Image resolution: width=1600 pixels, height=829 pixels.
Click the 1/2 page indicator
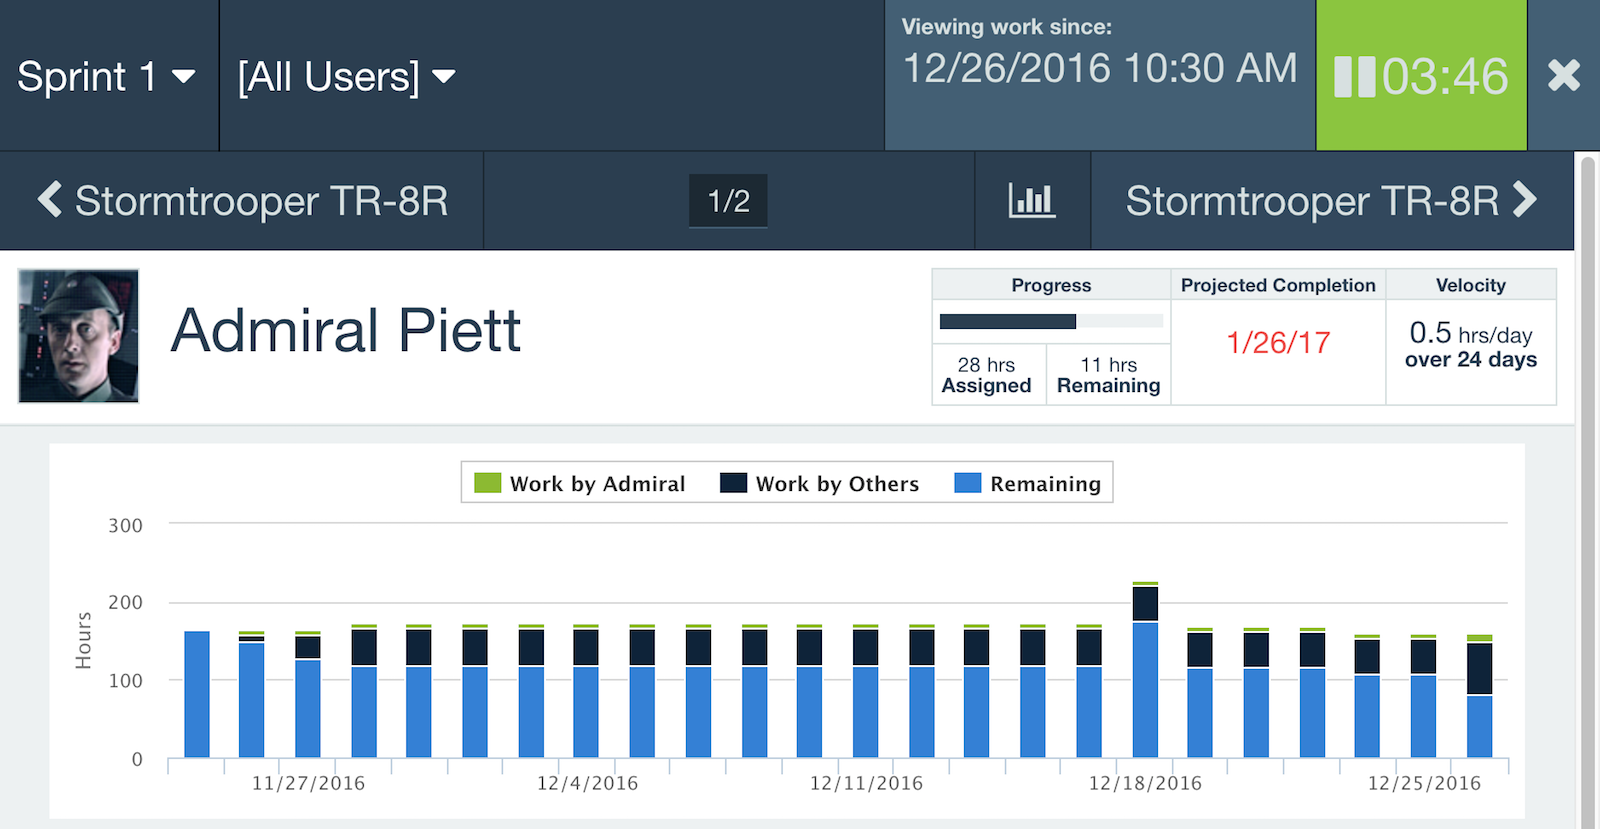click(x=728, y=201)
